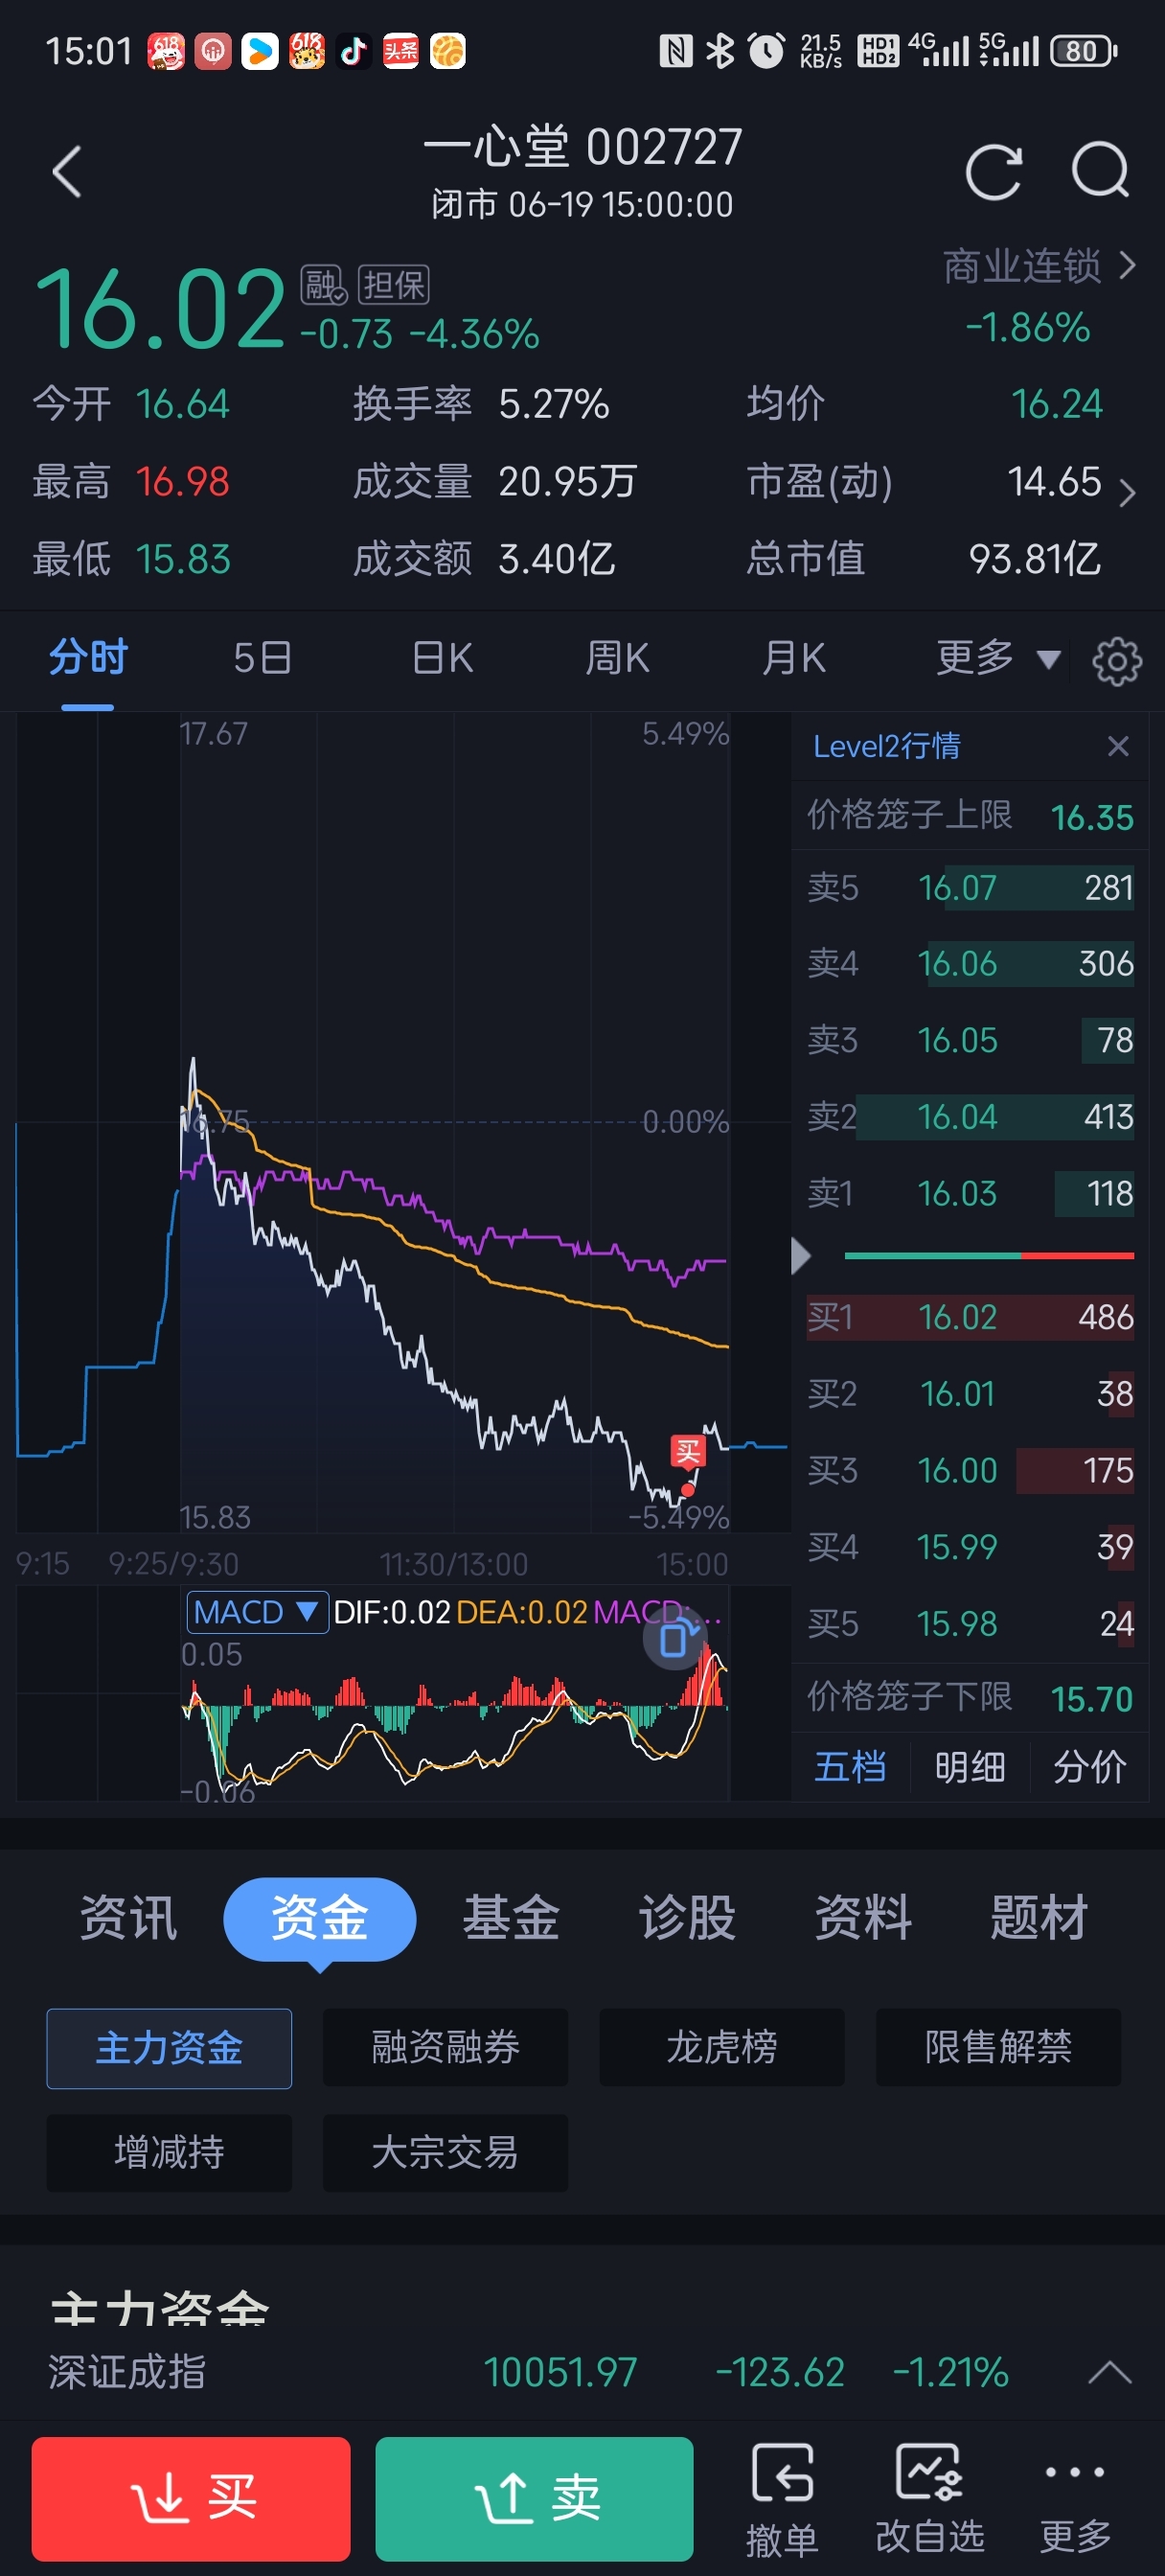Viewport: 1165px width, 2576px height.
Task: Tap the battery indicator in status bar
Action: 1083,51
